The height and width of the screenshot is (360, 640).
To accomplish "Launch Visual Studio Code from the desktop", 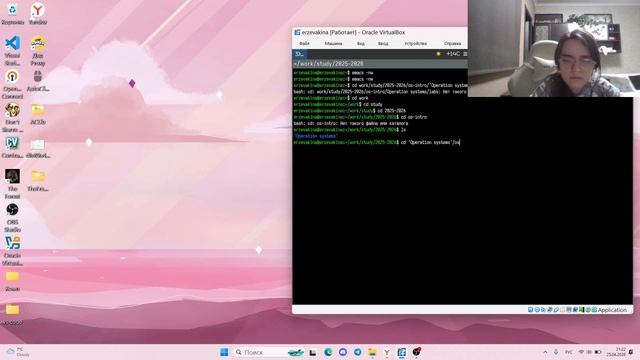I will (13, 50).
